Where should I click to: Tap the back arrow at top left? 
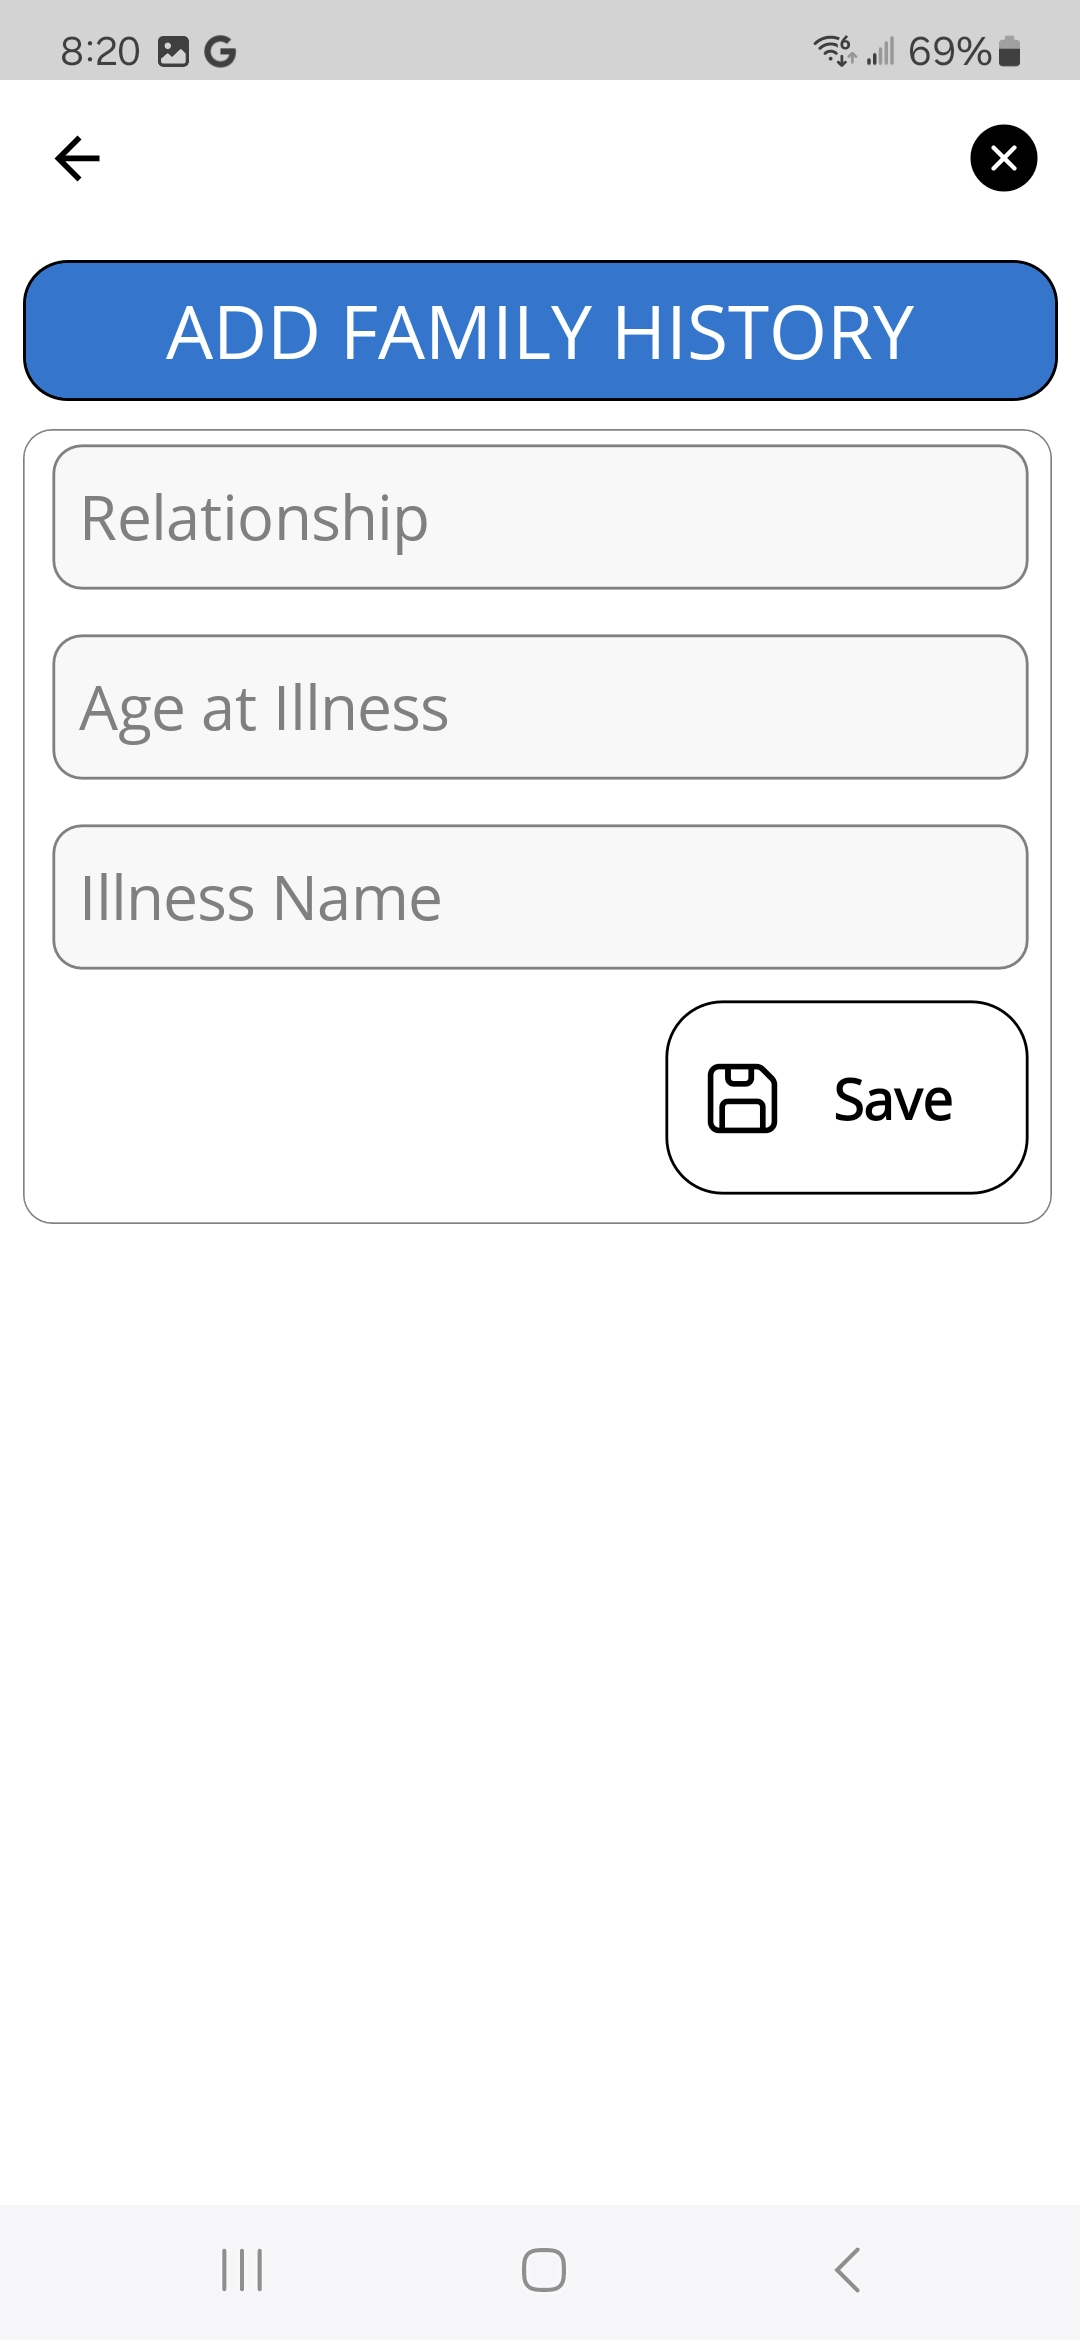pyautogui.click(x=77, y=158)
